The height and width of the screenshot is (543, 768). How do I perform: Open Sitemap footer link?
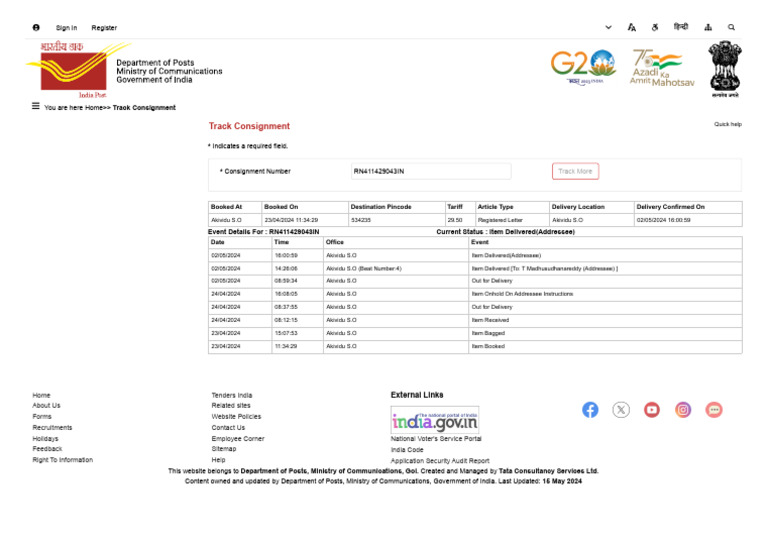coord(224,449)
